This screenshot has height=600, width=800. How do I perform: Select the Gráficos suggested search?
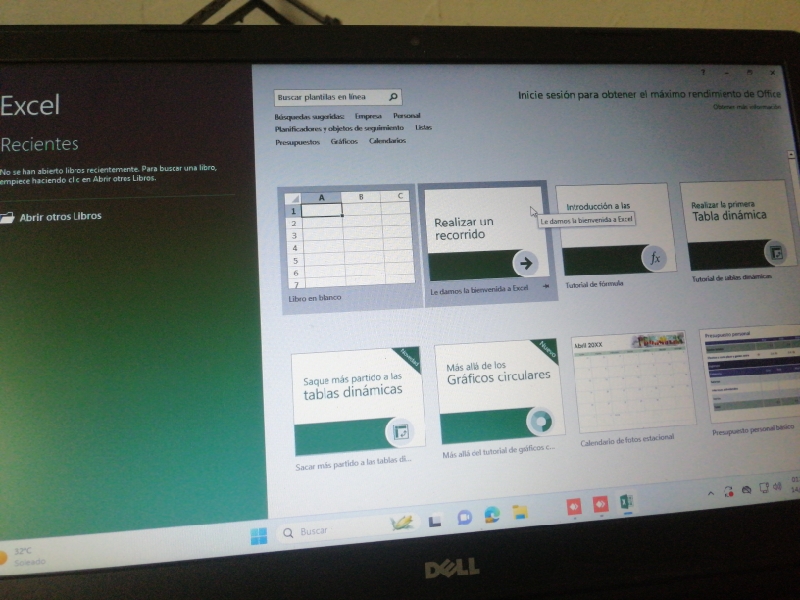[x=344, y=141]
